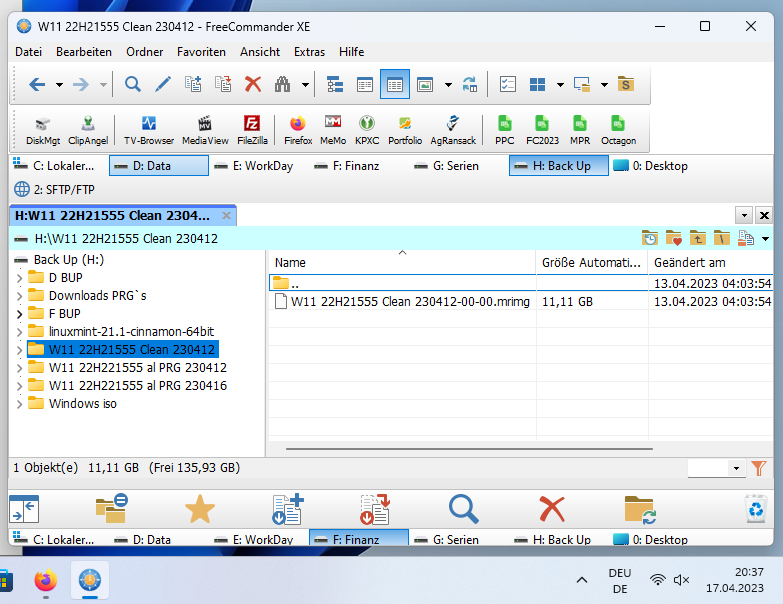Launch DiskMgt shortcut
The image size is (783, 604).
coord(43,130)
